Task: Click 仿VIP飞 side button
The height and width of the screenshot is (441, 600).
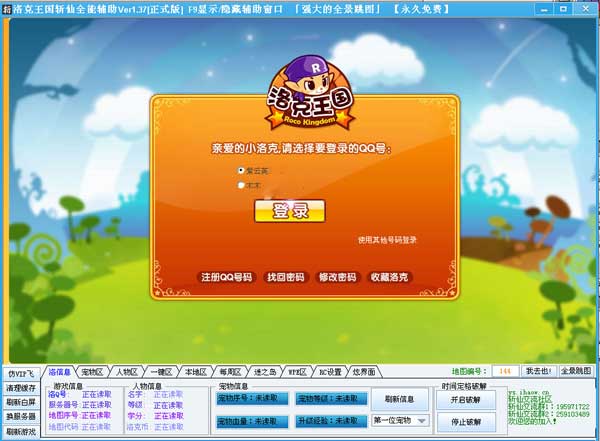Action: (x=21, y=373)
